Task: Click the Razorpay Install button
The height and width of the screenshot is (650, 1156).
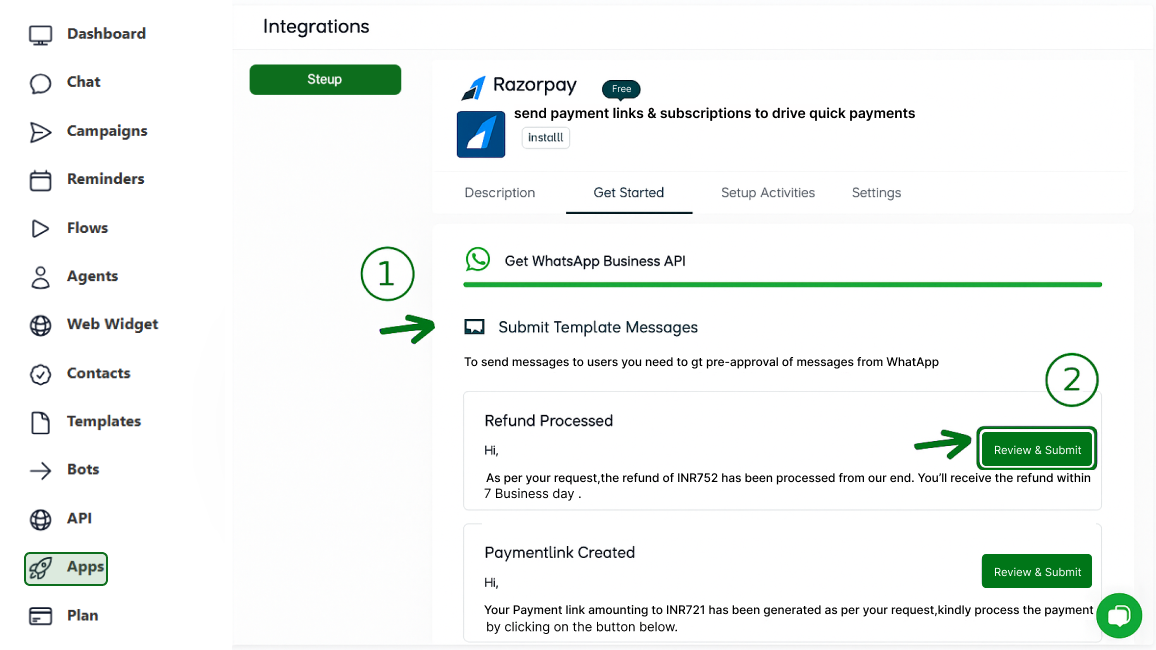Action: coord(545,138)
